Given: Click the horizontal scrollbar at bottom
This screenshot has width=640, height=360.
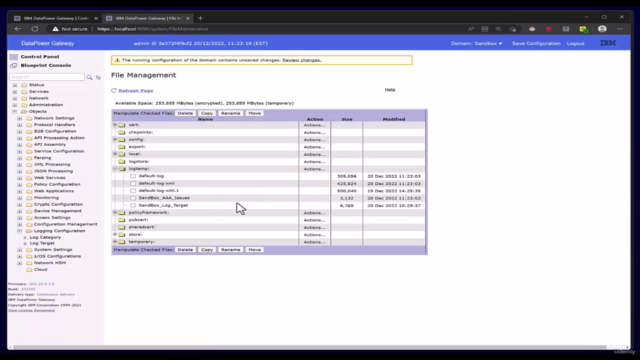Looking at the screenshot, I should pos(309,347).
